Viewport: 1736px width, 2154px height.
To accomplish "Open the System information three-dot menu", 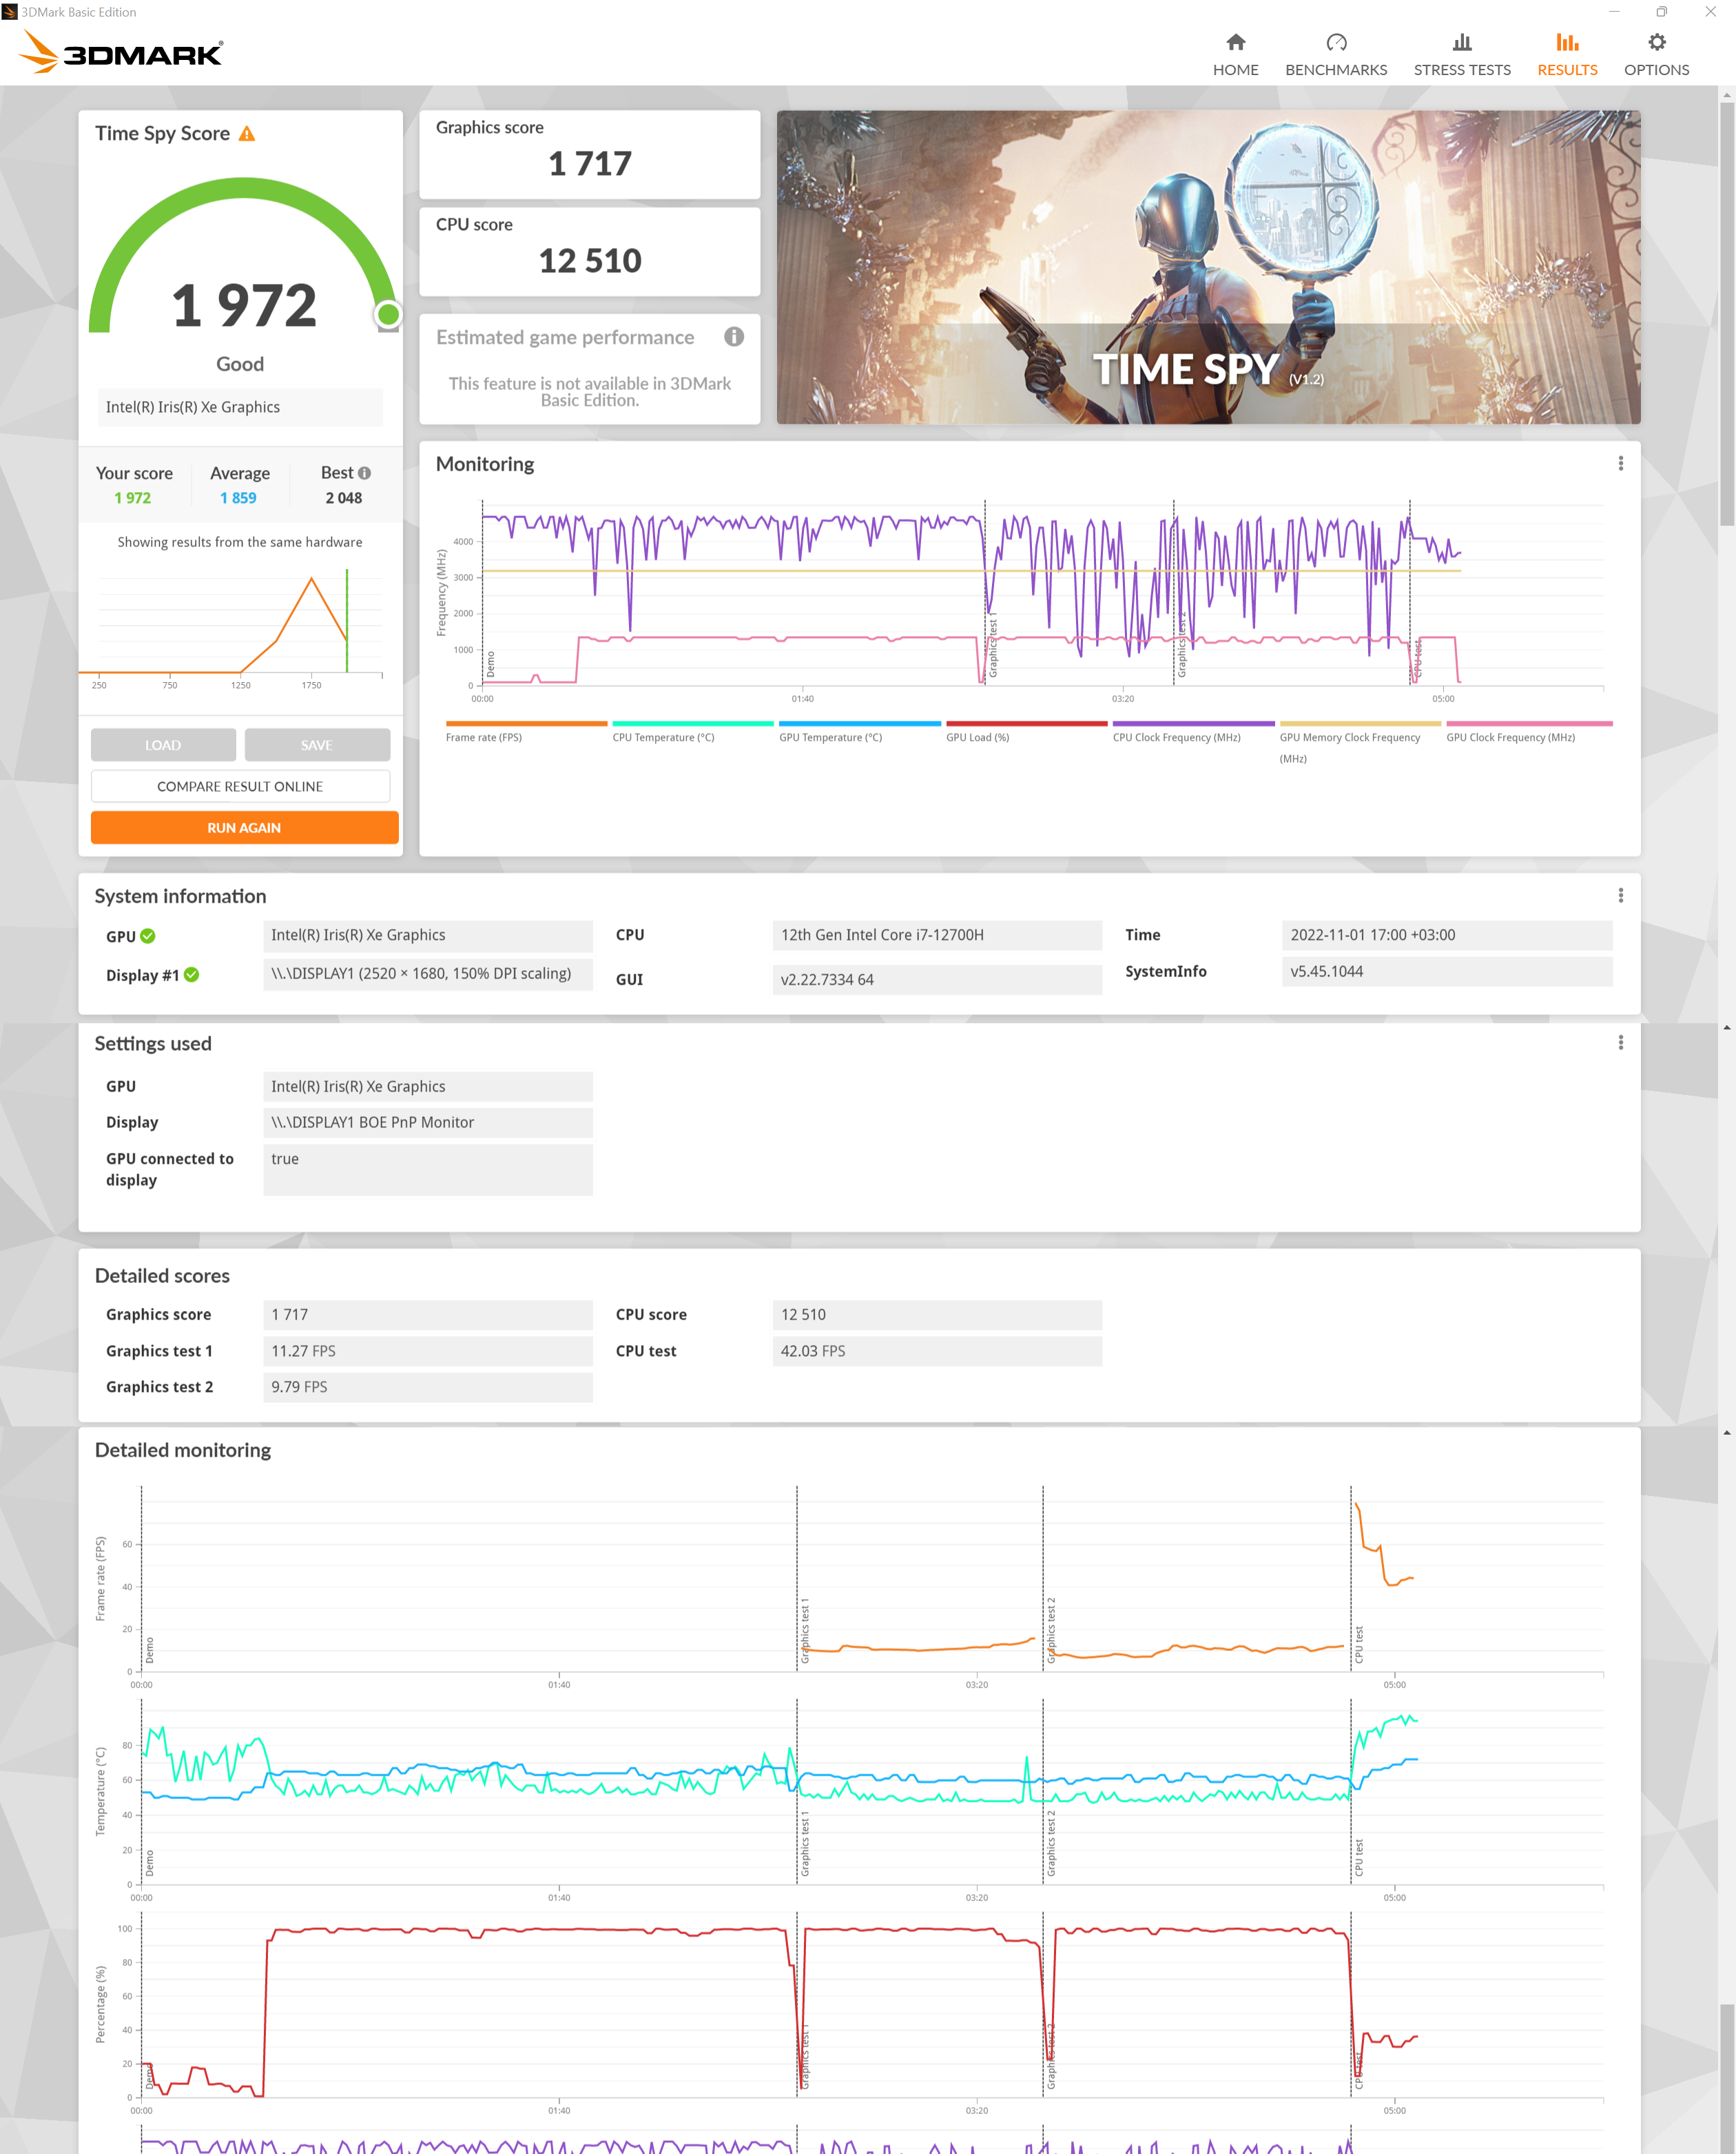I will 1620,896.
